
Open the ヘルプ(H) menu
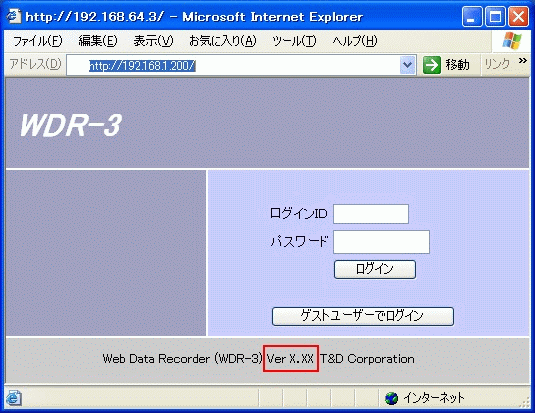pyautogui.click(x=355, y=41)
